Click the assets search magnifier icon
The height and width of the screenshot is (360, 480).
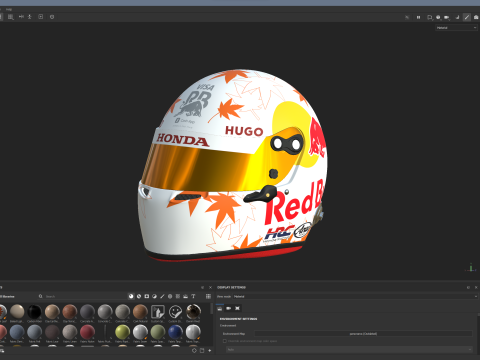(40, 296)
